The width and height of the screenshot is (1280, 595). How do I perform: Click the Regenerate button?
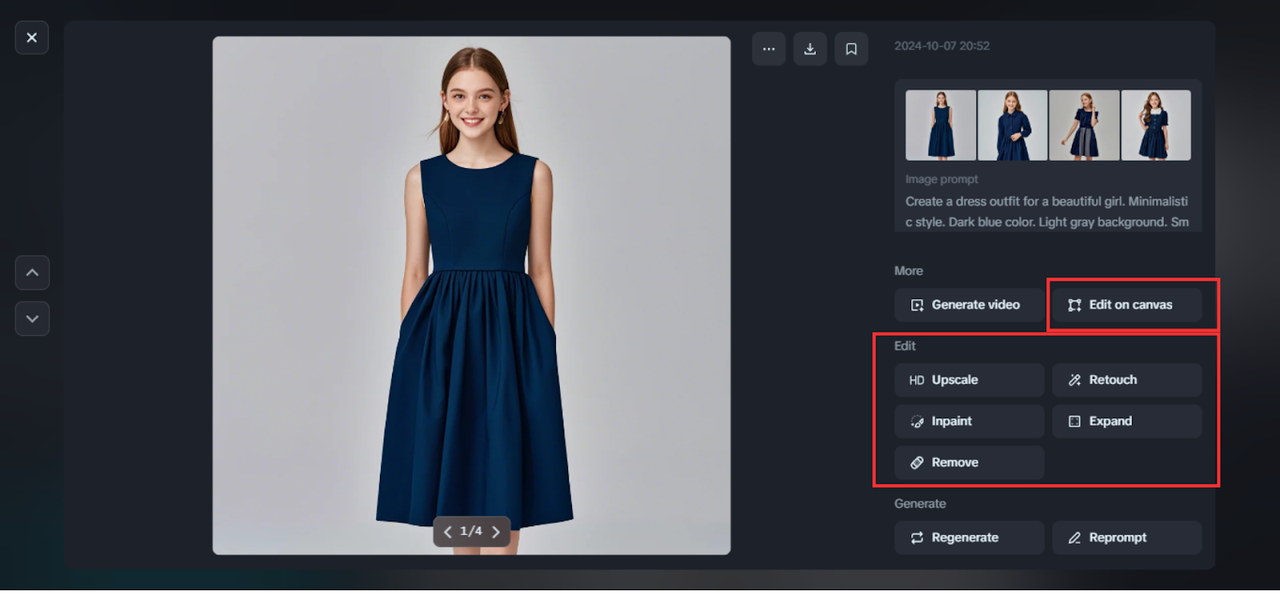[x=969, y=537]
